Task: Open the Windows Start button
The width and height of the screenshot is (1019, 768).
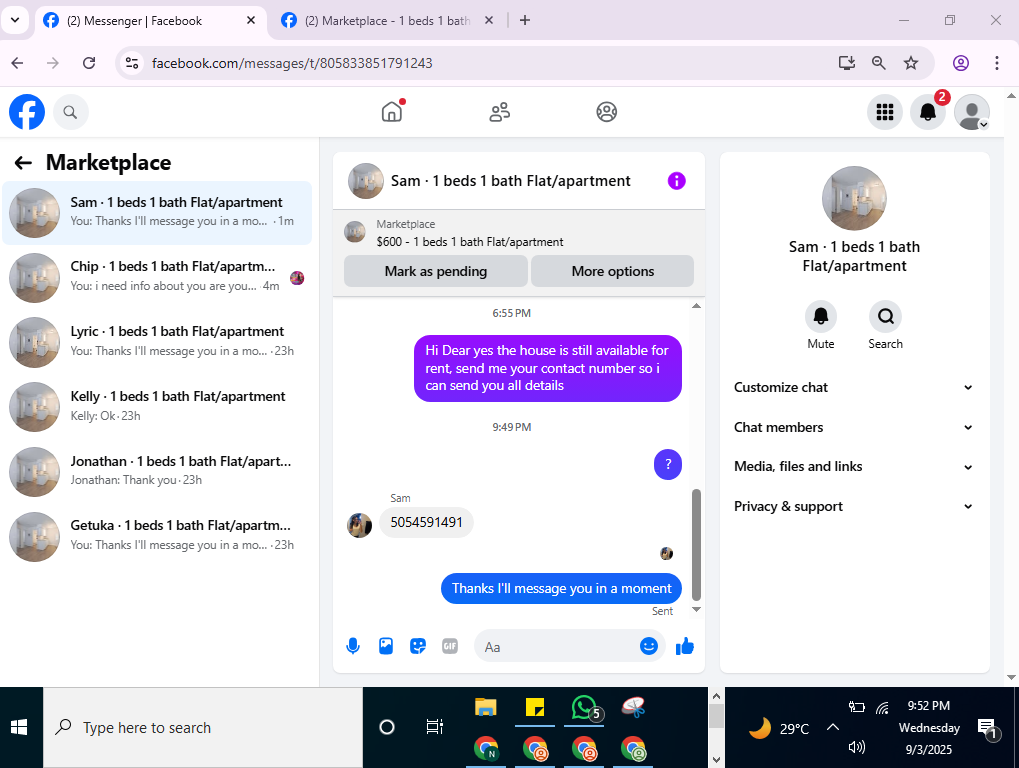Action: pos(19,728)
